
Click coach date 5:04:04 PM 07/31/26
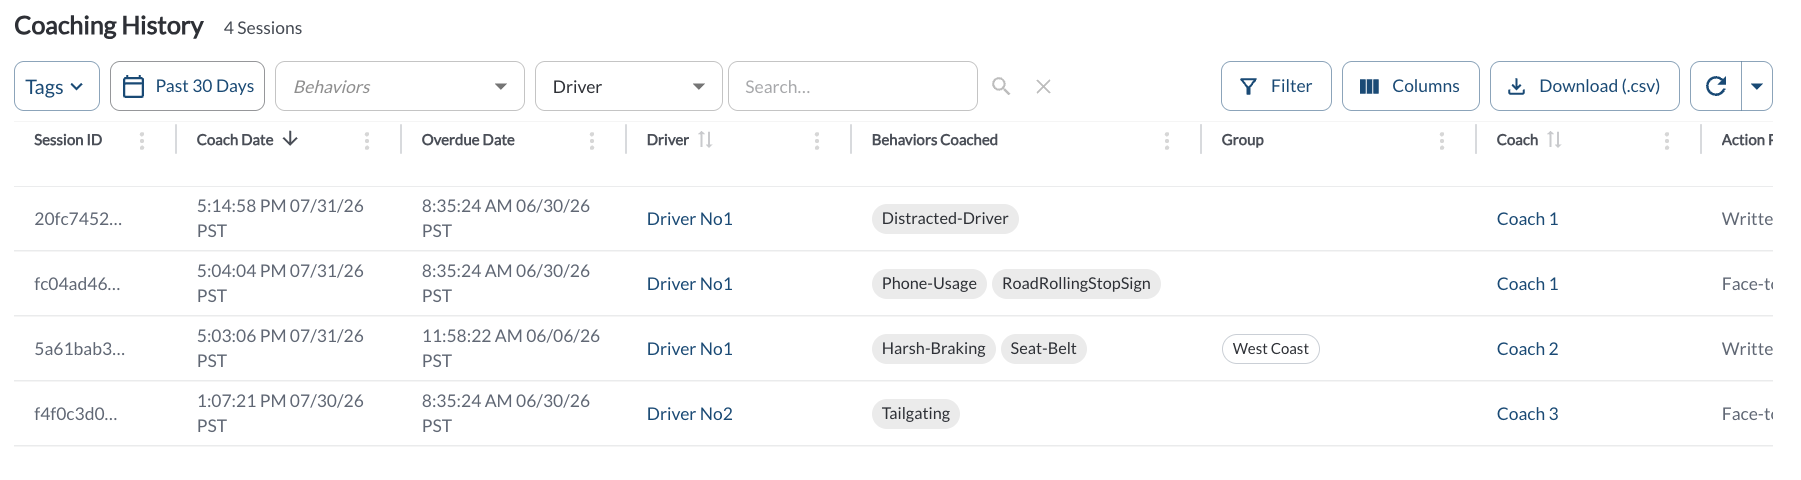click(280, 283)
